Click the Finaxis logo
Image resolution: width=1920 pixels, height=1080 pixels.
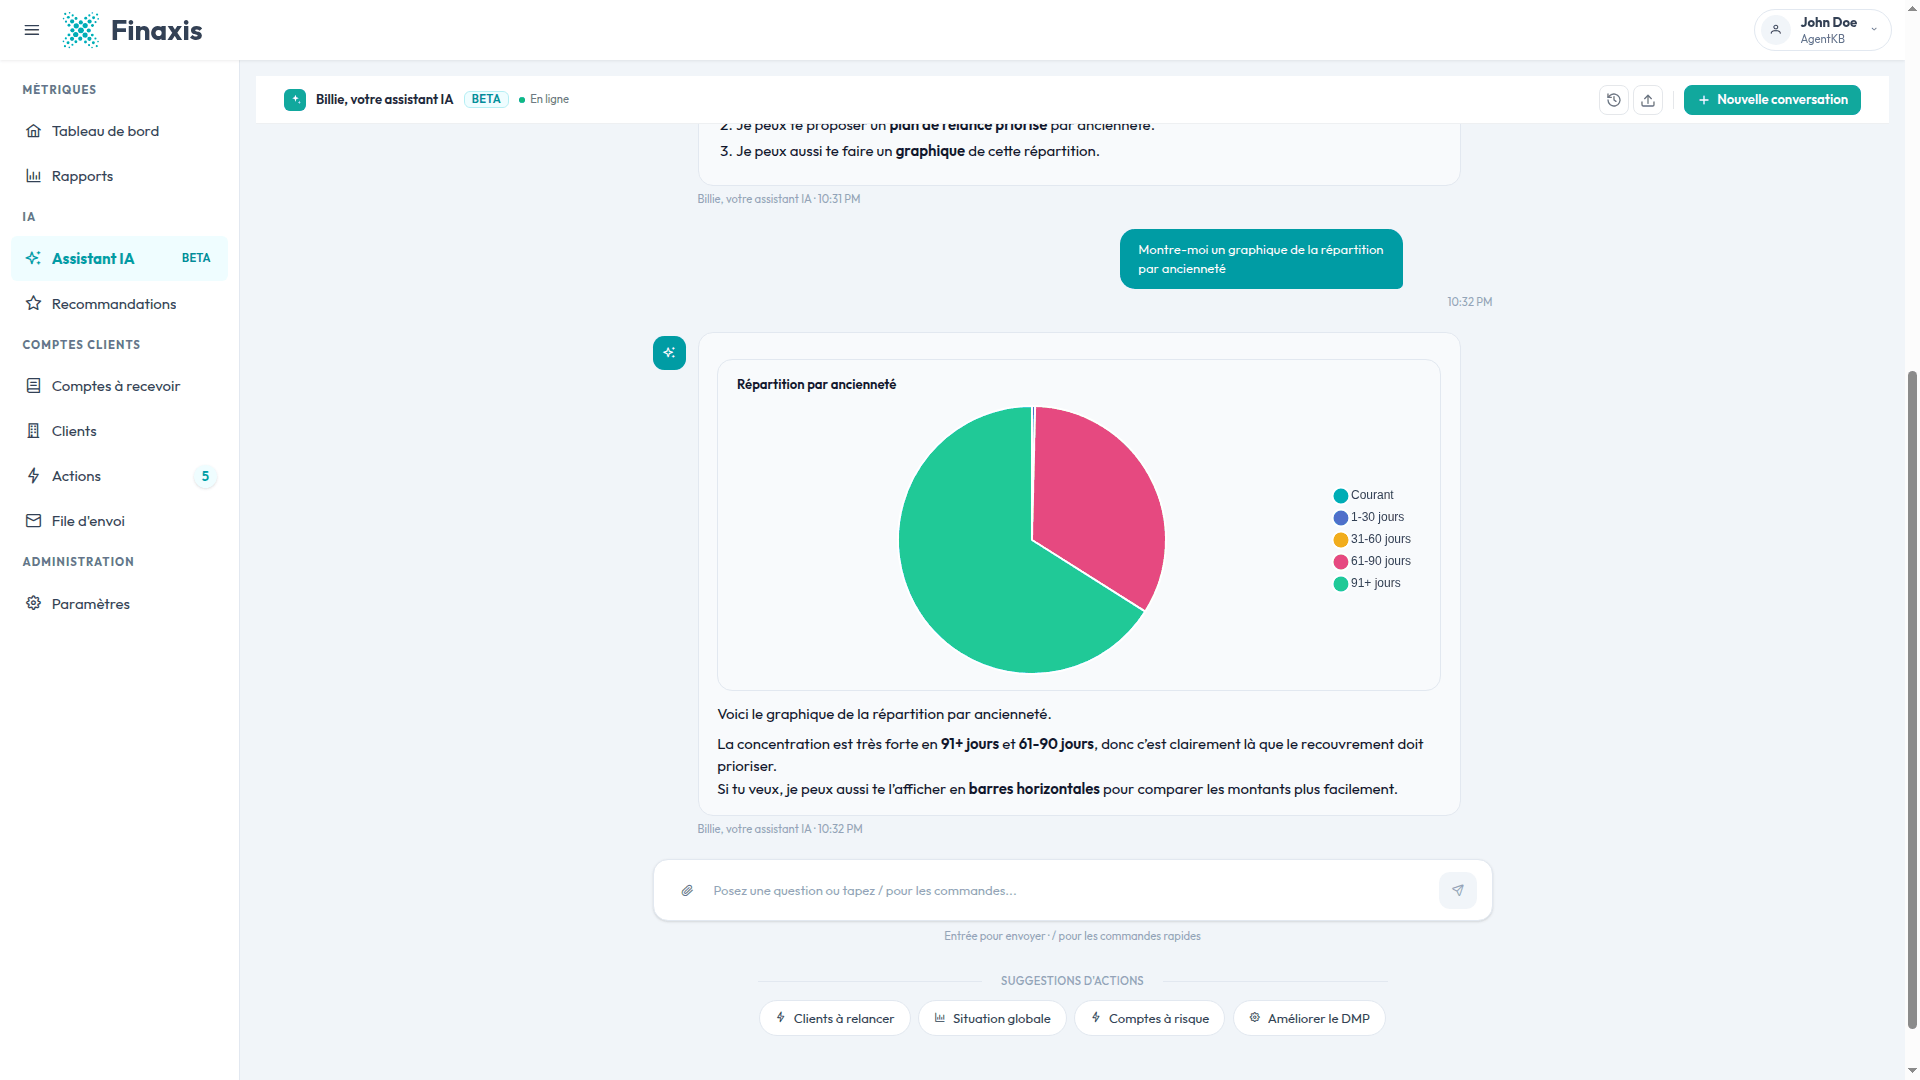click(132, 30)
